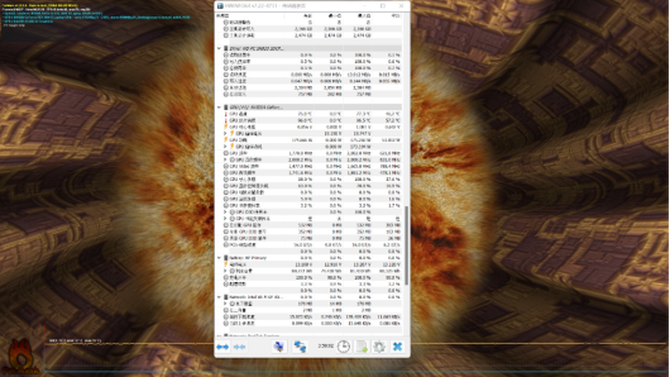Collapse the GPU NVIDIA GeForce sensor group
The image size is (670, 377).
pyautogui.click(x=219, y=107)
